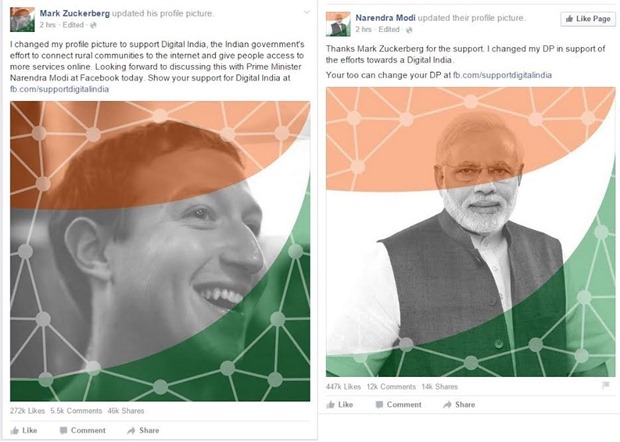Open fb.com/supportdigitalindia link in Modi's post
The width and height of the screenshot is (620, 442).
point(502,75)
